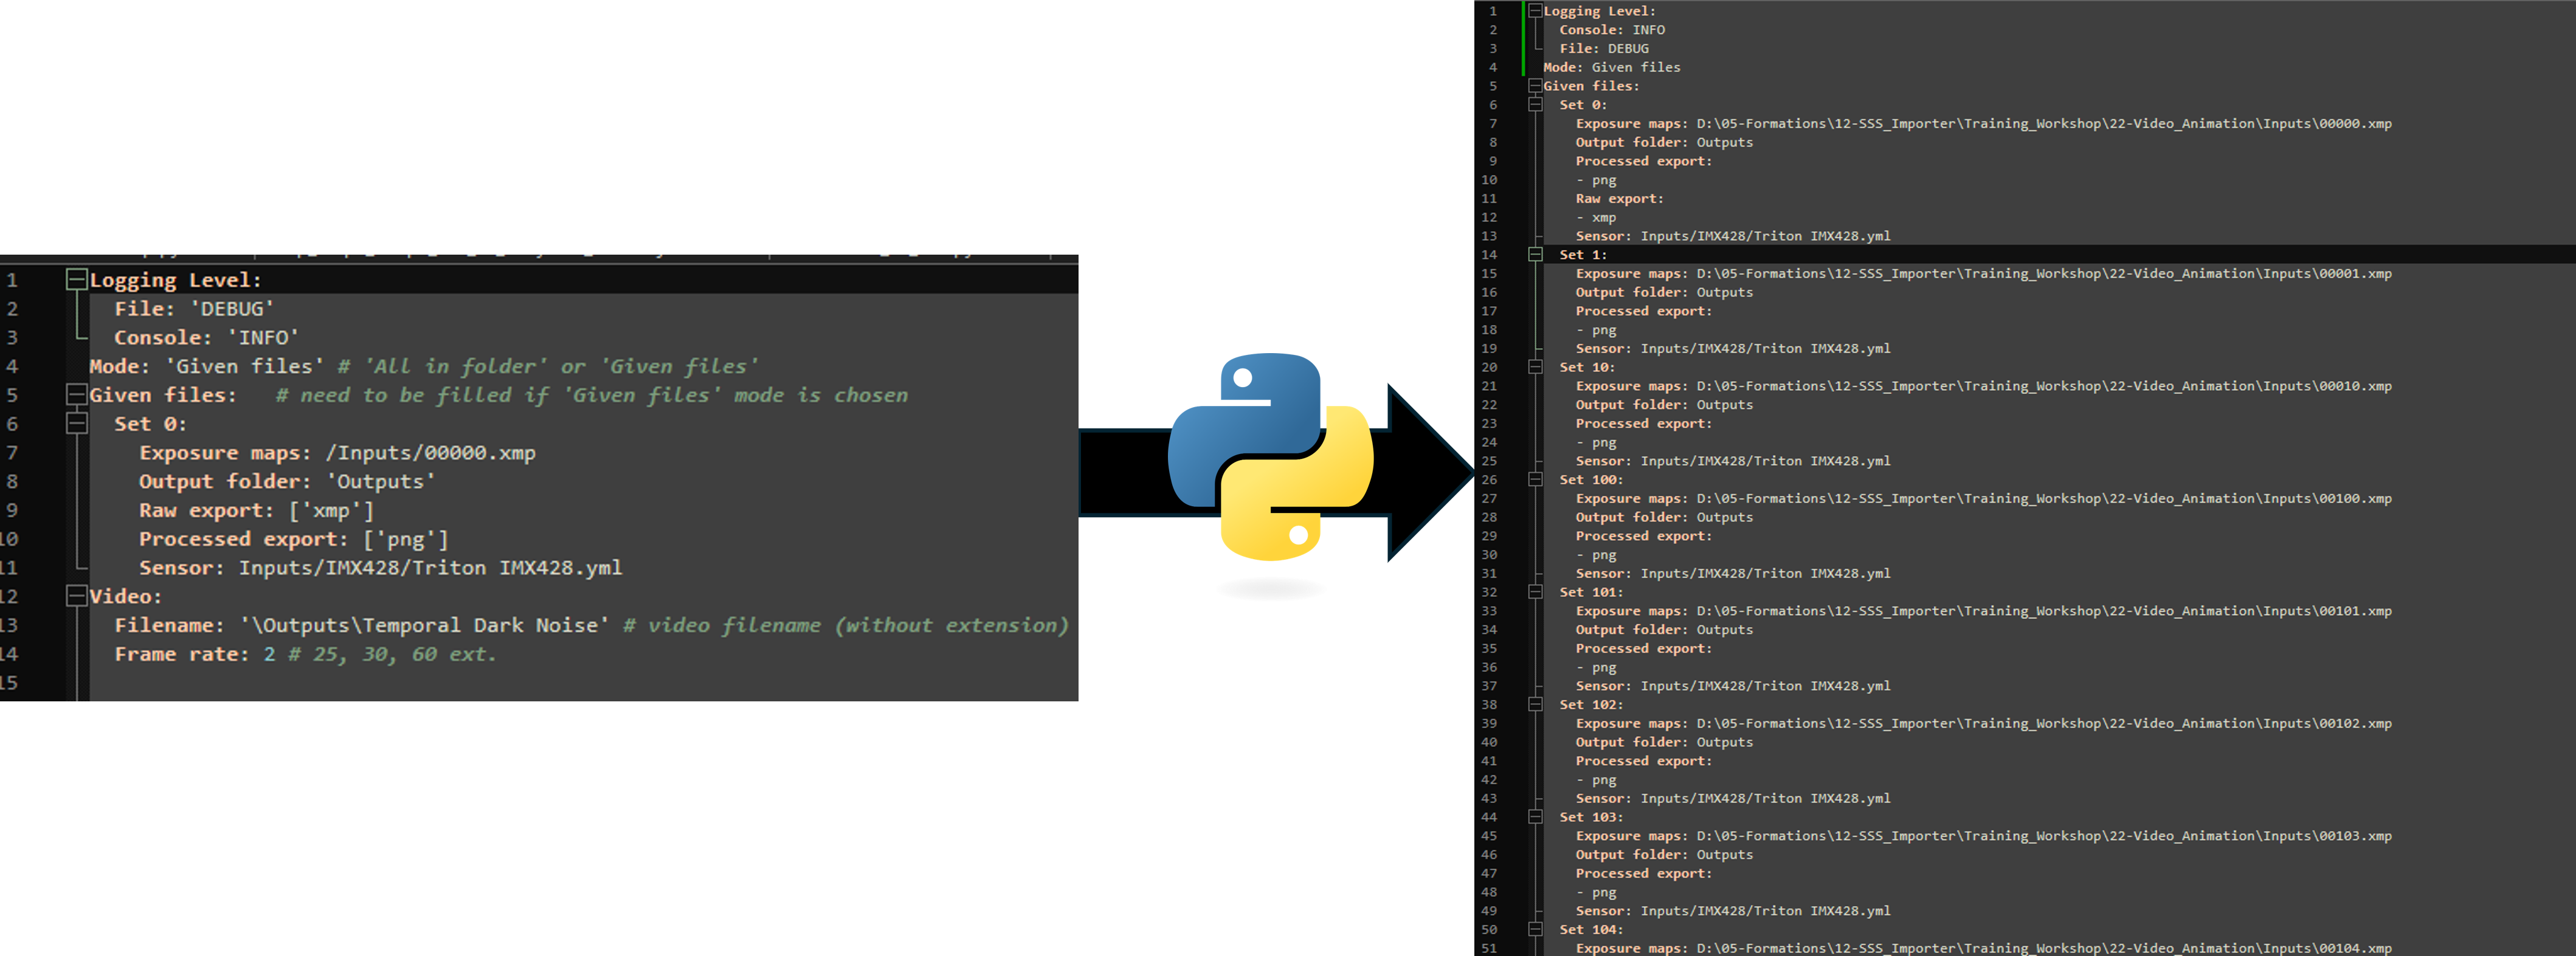Collapse Set 104 fold marker
This screenshot has height=956, width=2576.
[x=1535, y=930]
